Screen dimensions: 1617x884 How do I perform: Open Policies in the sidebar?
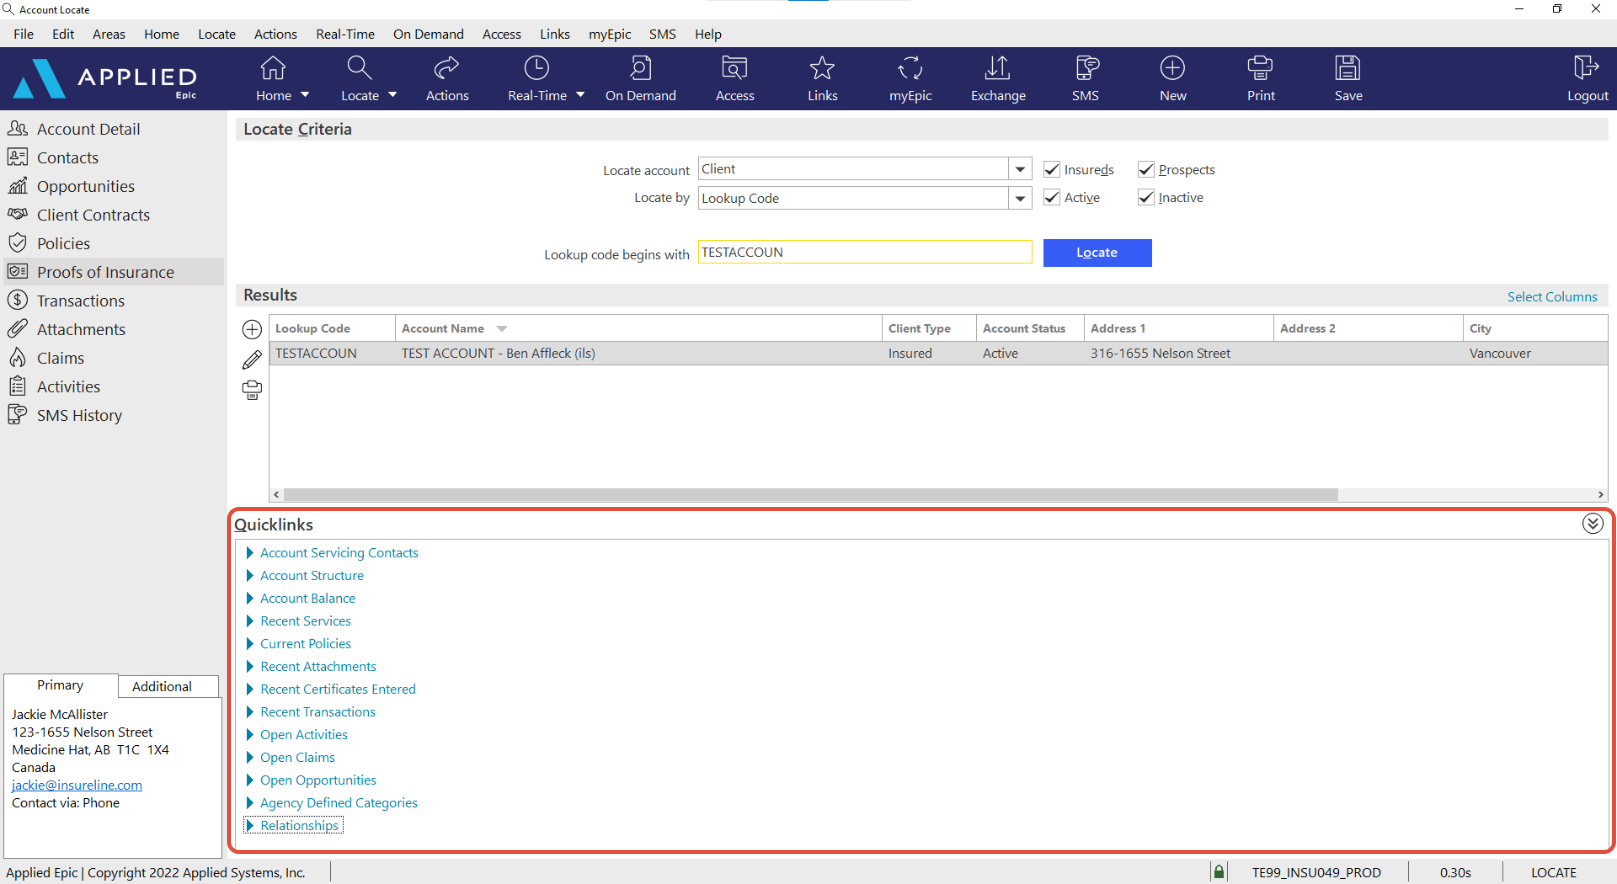(63, 244)
